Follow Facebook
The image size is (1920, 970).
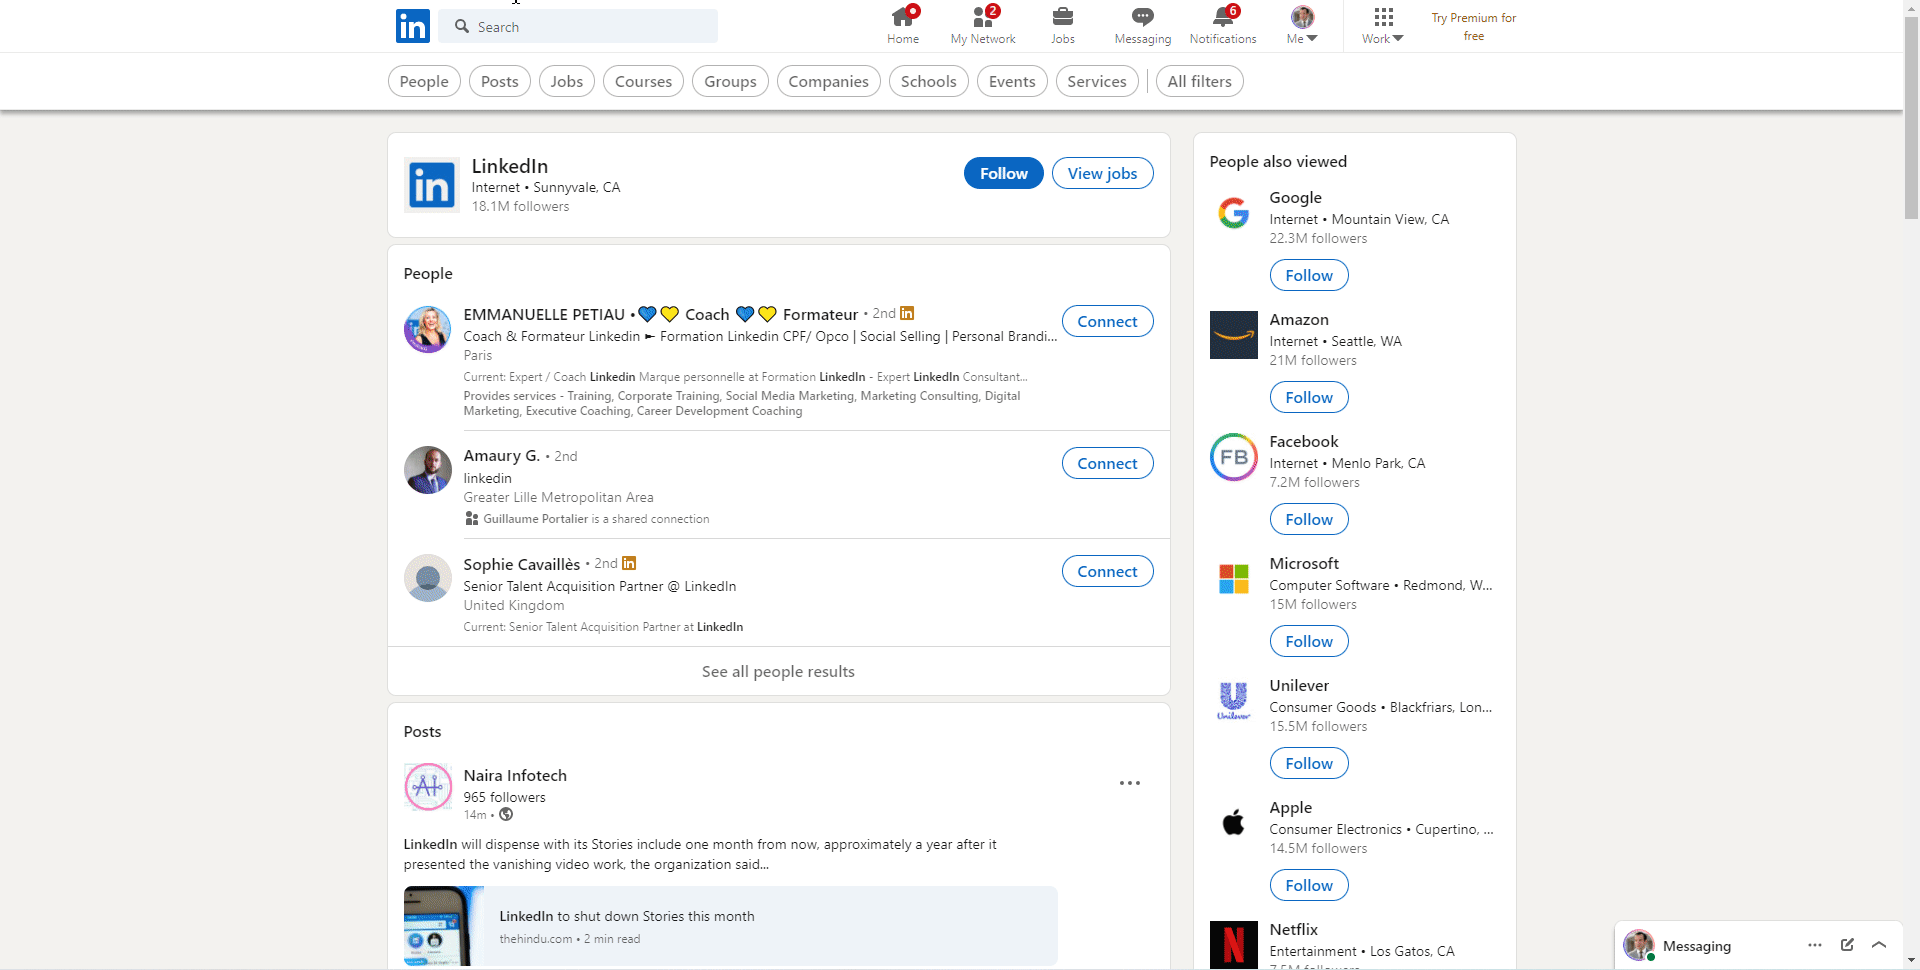pyautogui.click(x=1309, y=519)
